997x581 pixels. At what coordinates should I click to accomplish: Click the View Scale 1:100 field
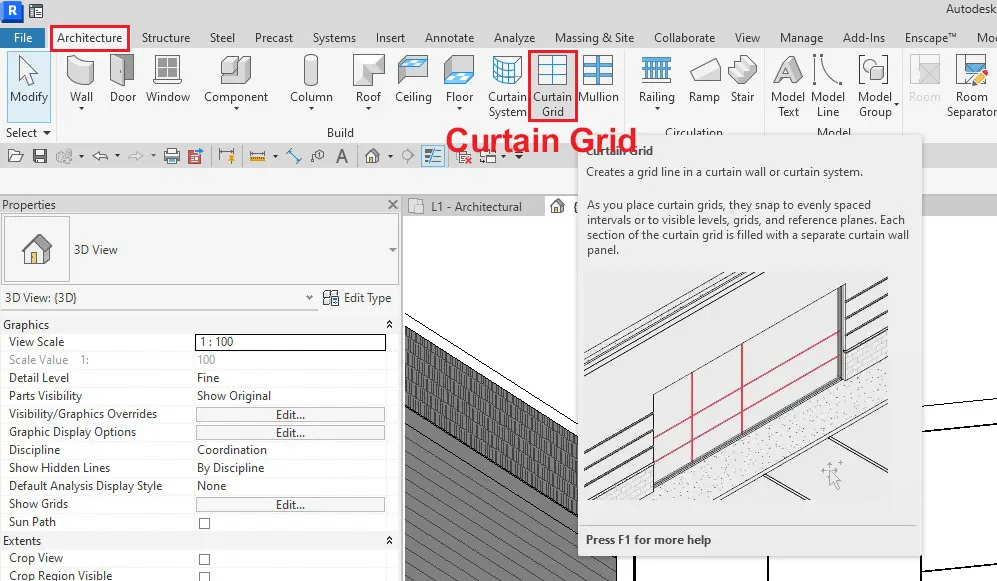[x=290, y=342]
